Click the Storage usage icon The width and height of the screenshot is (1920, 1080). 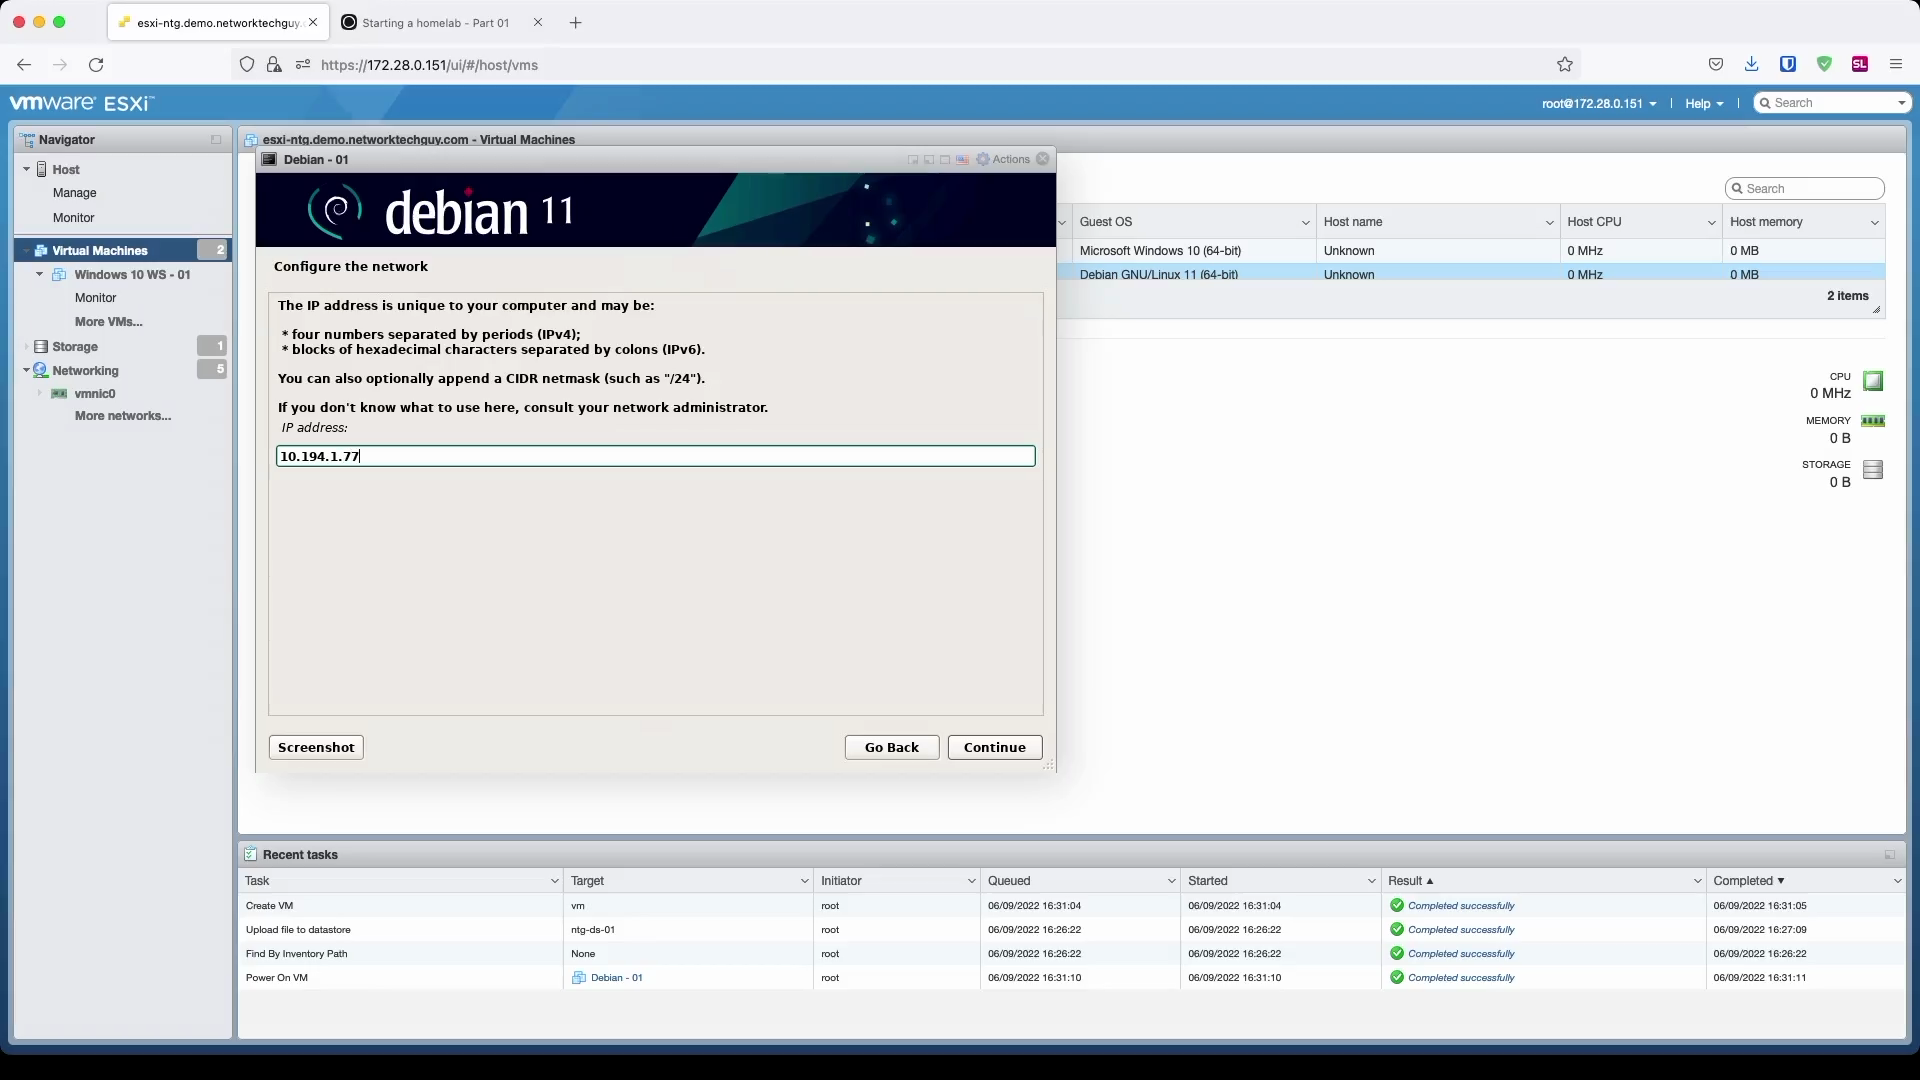tap(1874, 469)
